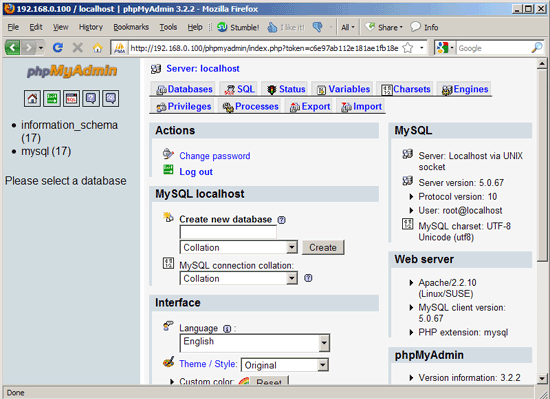Open the All dropdown in StumbleUpon toolbar

pos(348,27)
